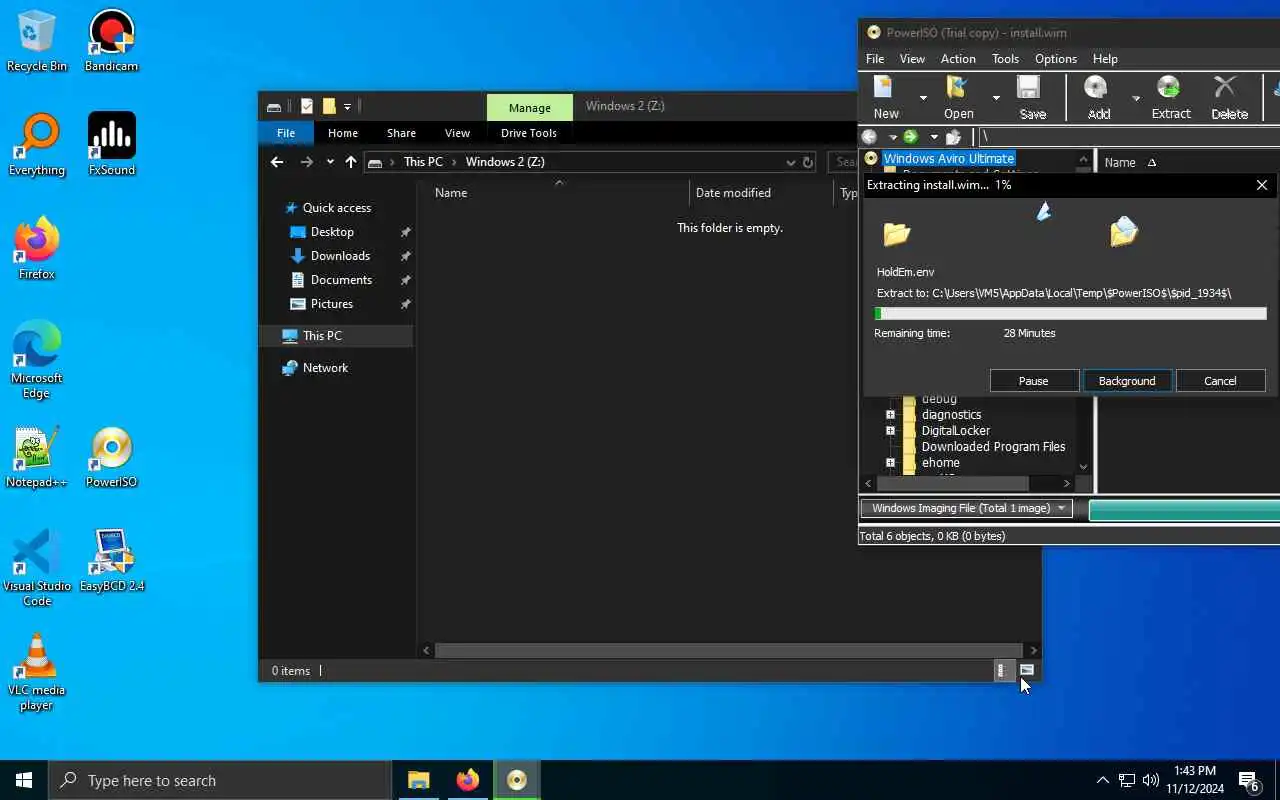Select Windows Aviro Ultimate root tree node
This screenshot has width=1280, height=800.
coord(949,158)
